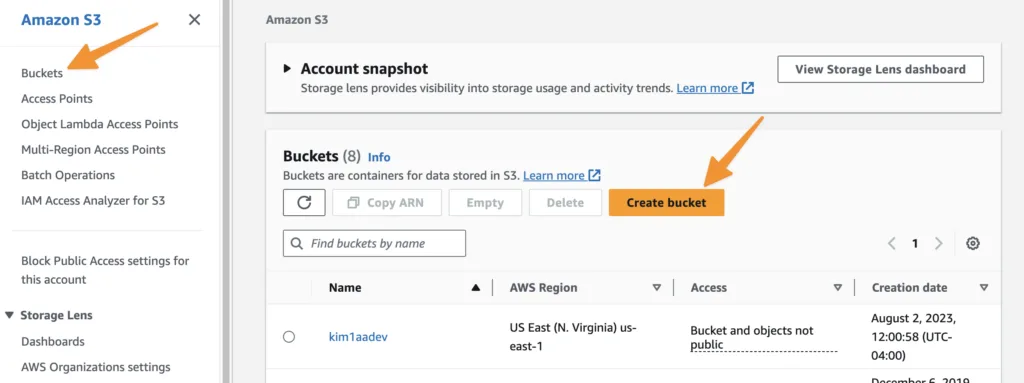Go to the next page chevron

click(x=938, y=243)
